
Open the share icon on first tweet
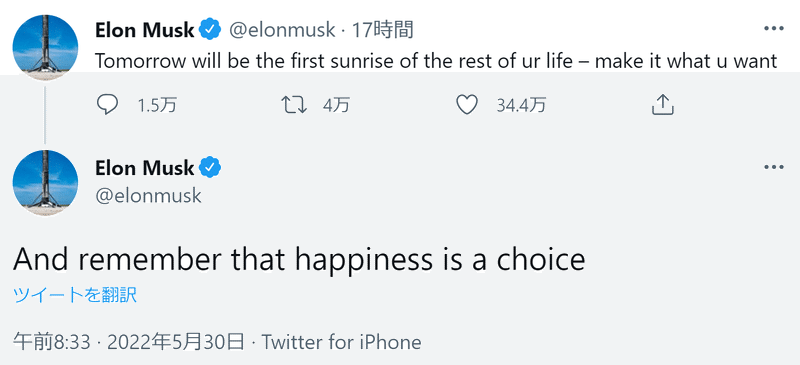click(663, 105)
